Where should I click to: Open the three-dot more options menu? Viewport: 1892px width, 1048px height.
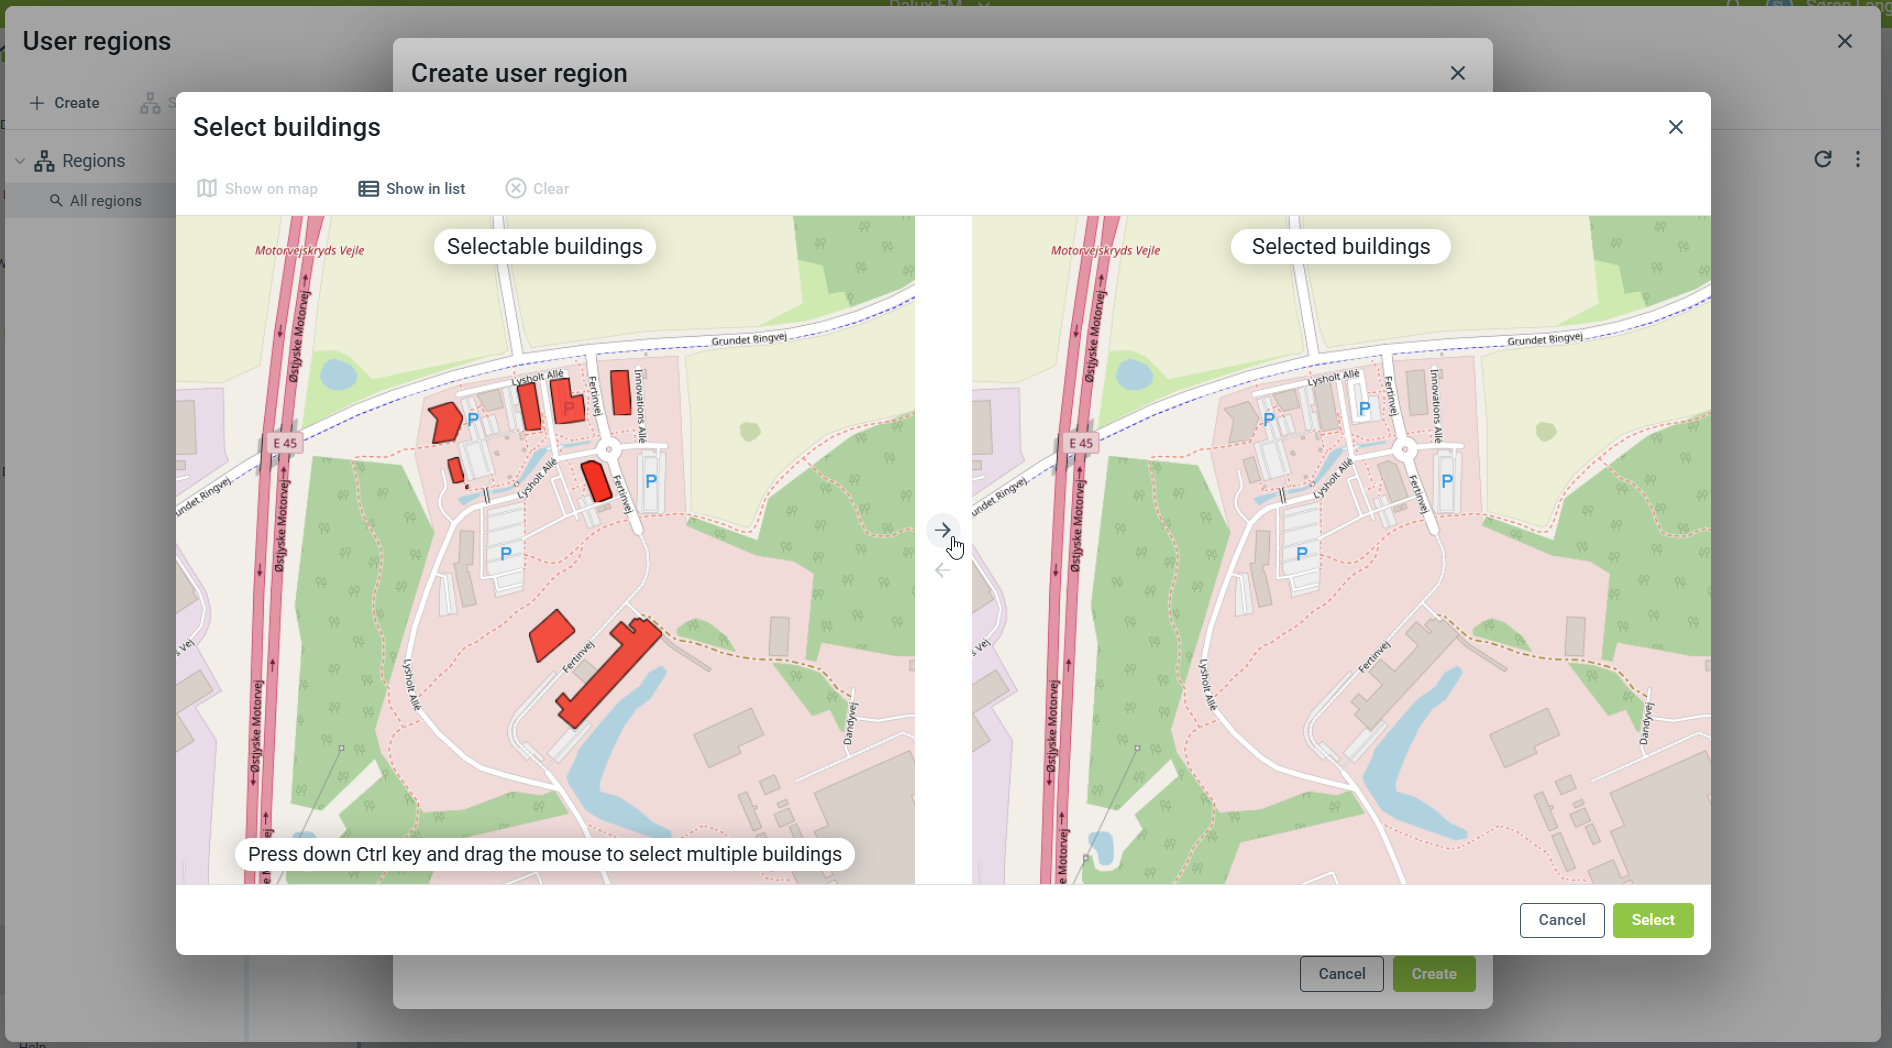coord(1858,160)
